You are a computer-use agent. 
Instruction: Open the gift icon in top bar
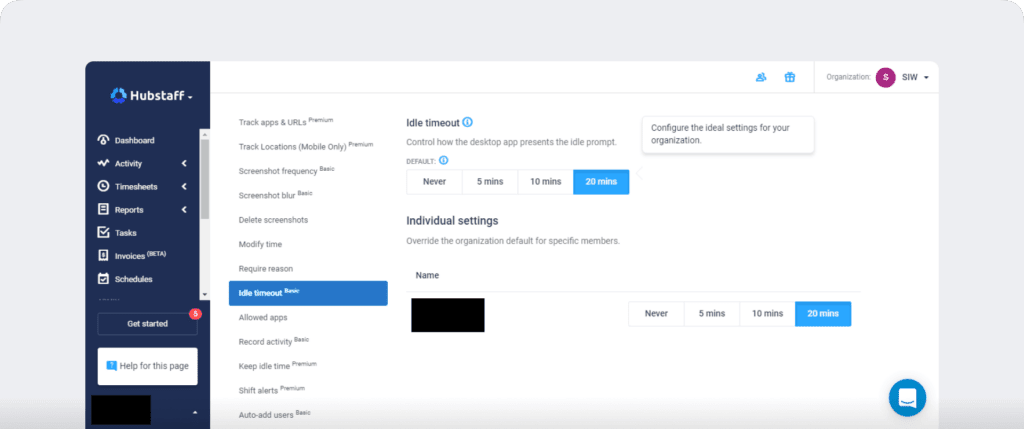(789, 77)
